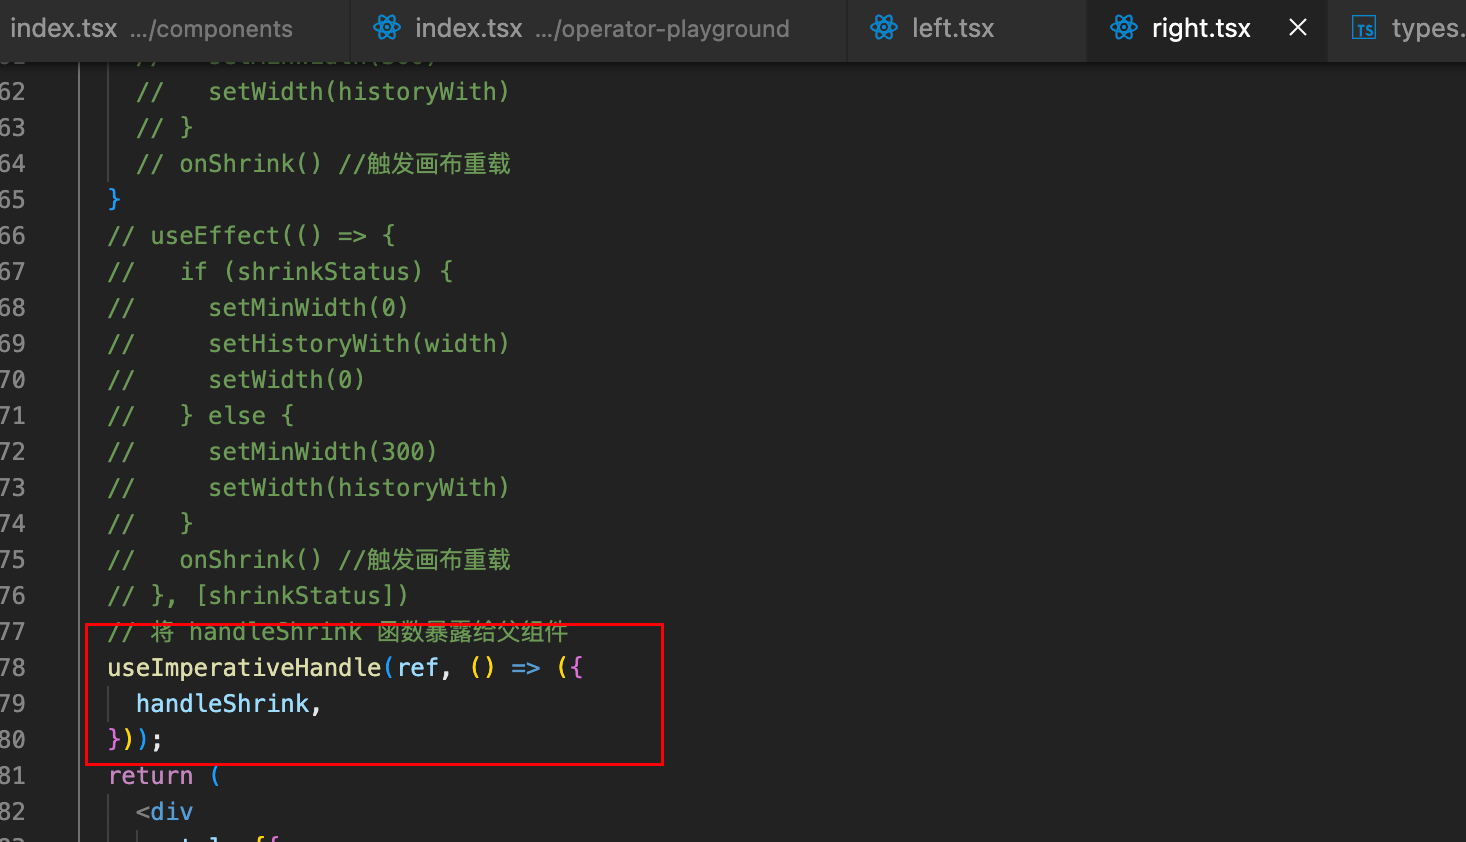Click line number 81 in the gutter
This screenshot has width=1466, height=842.
click(x=13, y=776)
